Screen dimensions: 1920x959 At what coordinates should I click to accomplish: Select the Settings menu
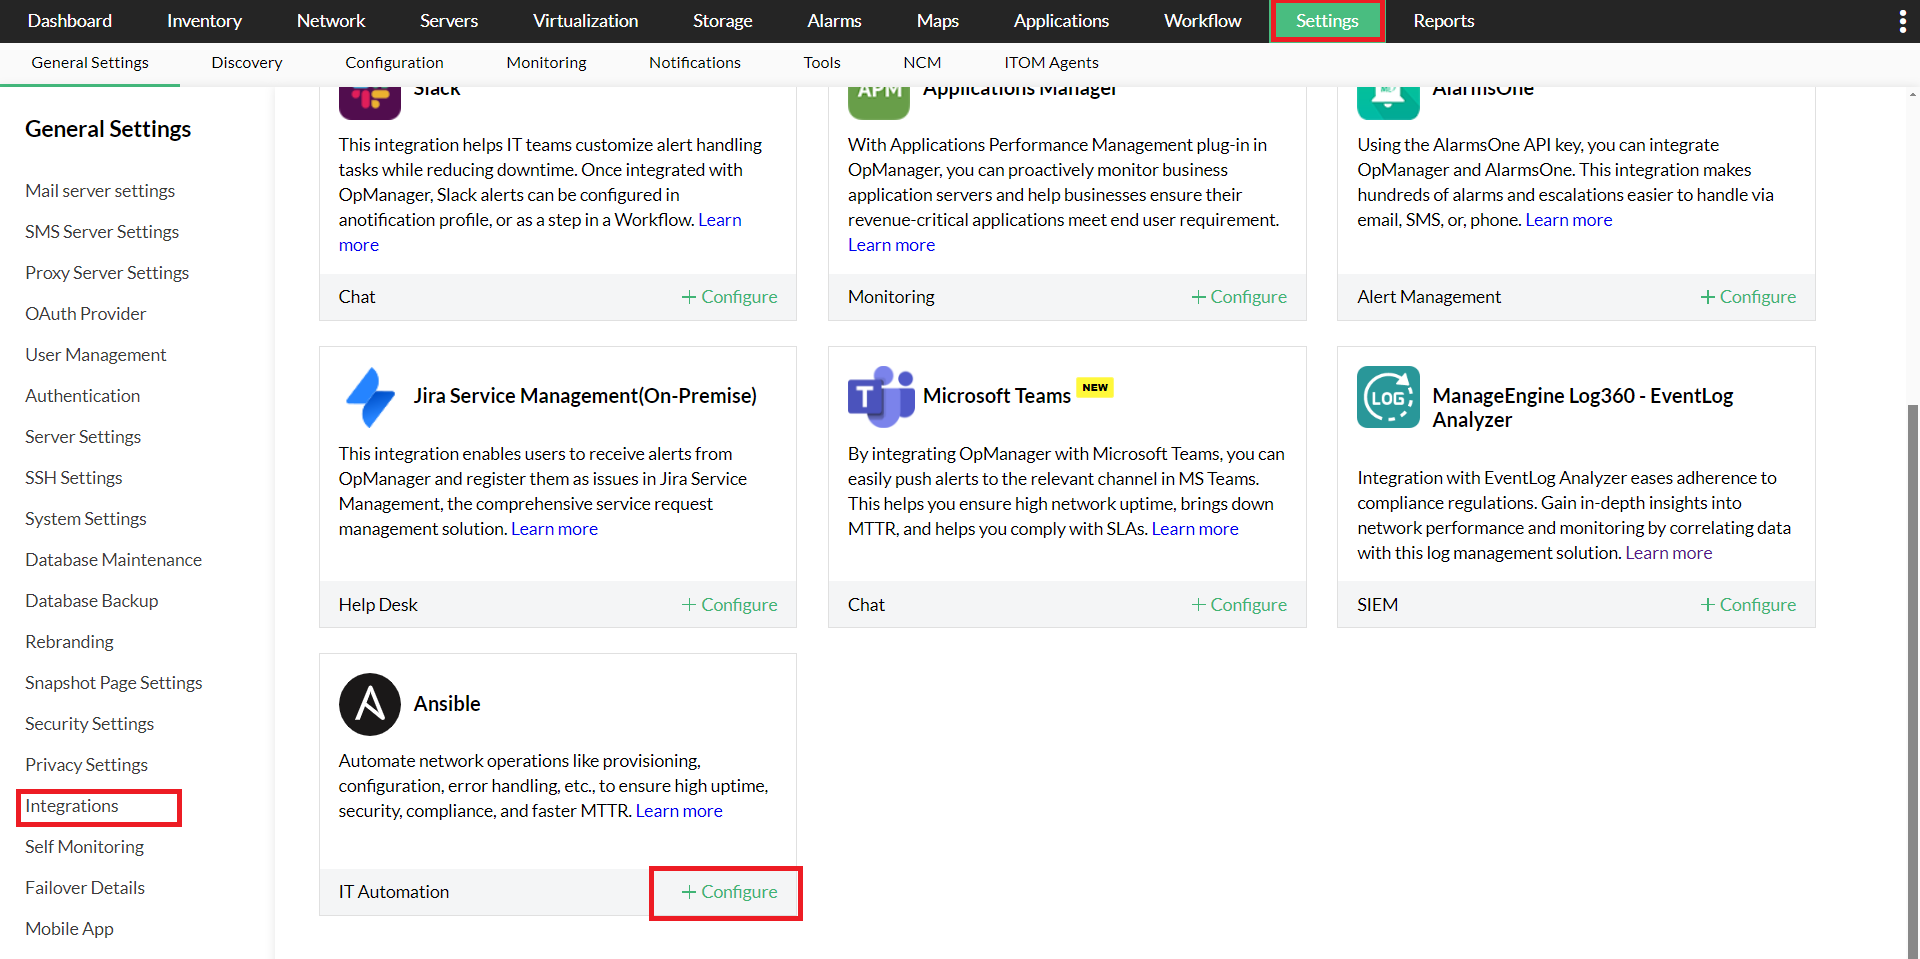[1327, 21]
